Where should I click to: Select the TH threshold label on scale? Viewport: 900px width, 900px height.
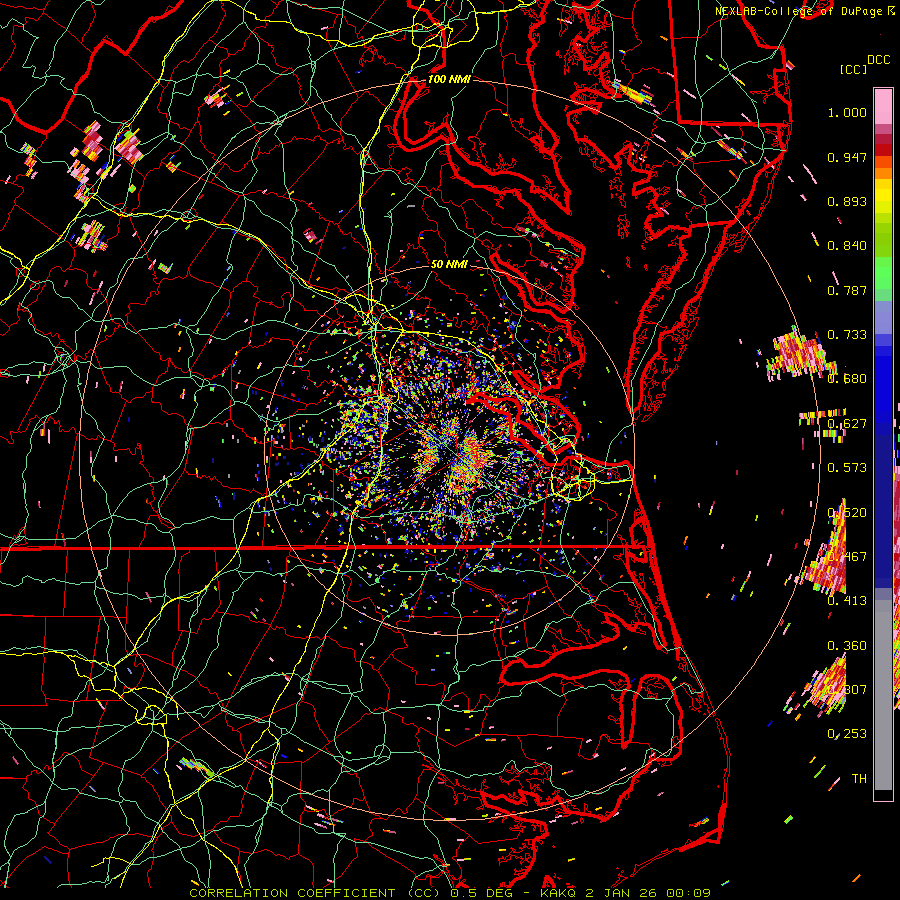pos(859,779)
